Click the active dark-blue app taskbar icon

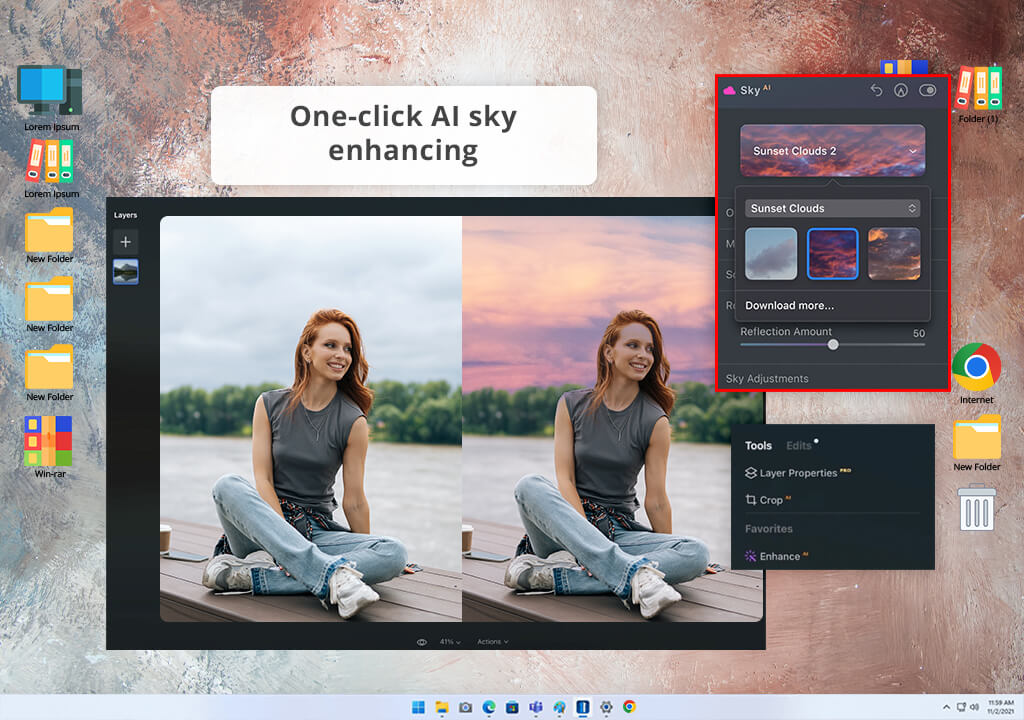583,707
